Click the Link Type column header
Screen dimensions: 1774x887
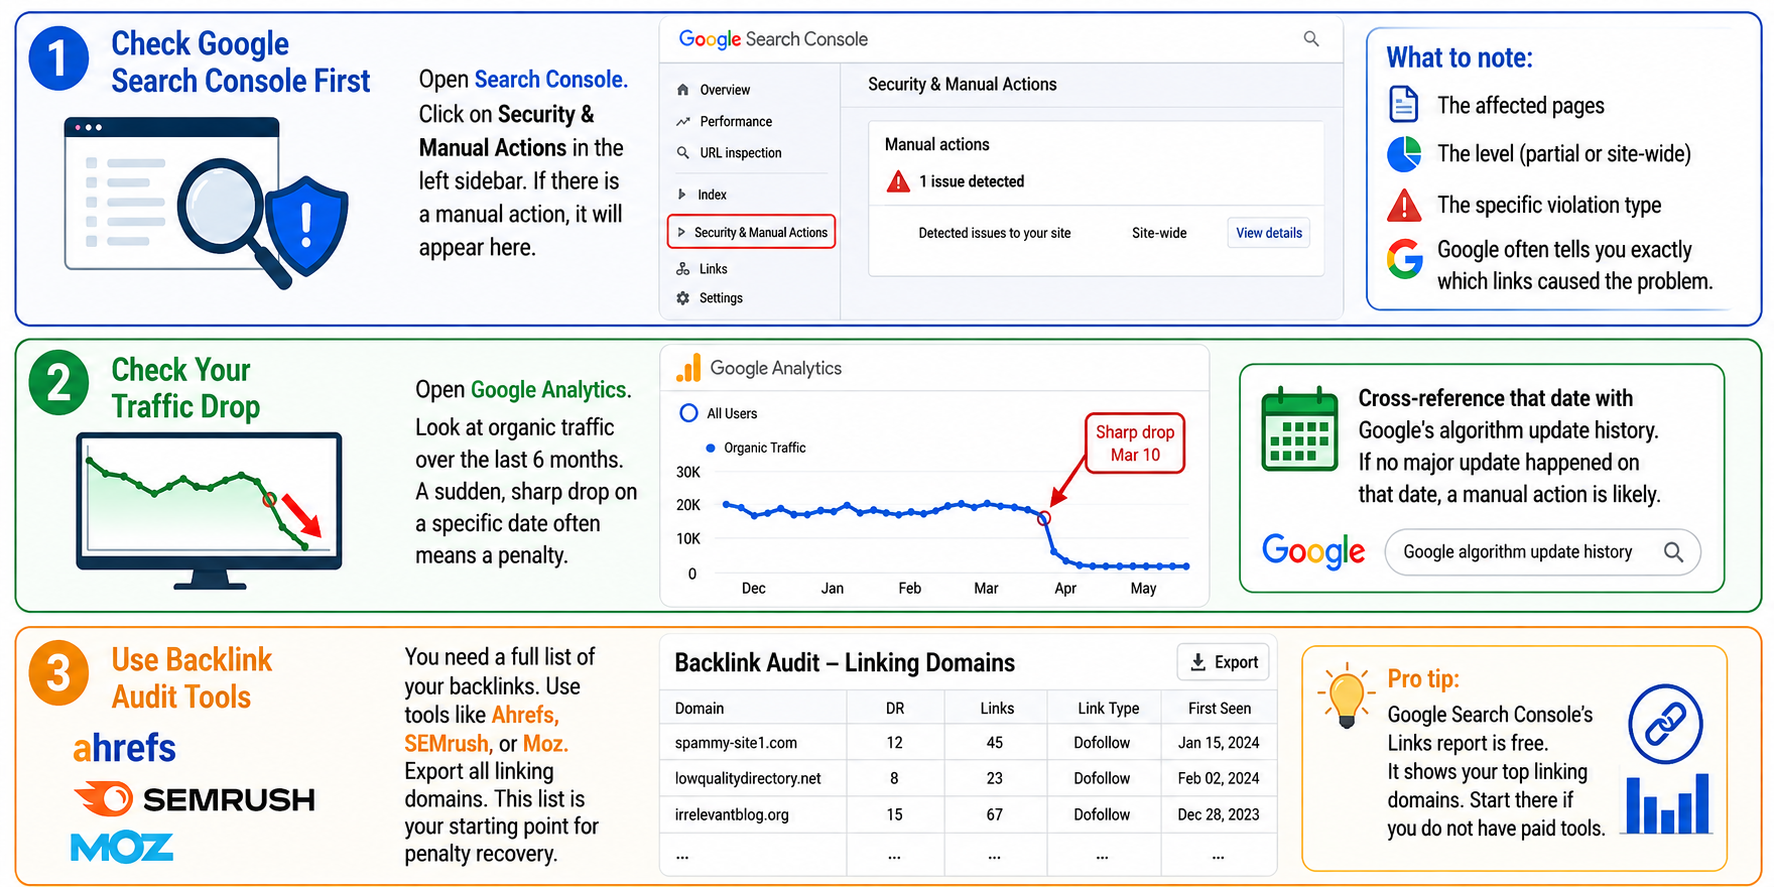(1108, 708)
